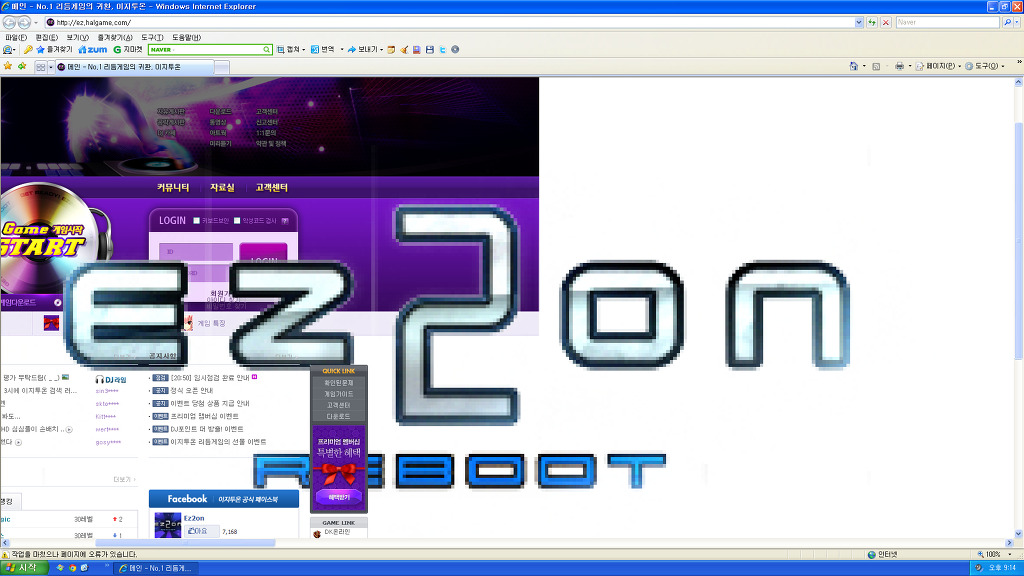Screen dimensions: 1024x576
Task: Click the Stop loading red X button
Action: (x=885, y=22)
